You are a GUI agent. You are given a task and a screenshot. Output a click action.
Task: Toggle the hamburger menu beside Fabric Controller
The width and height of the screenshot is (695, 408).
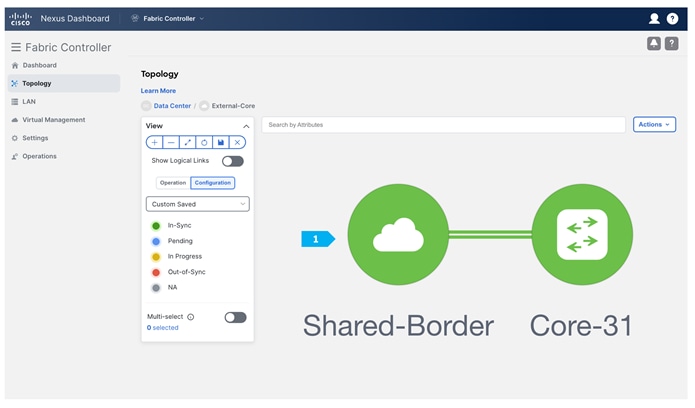pos(16,47)
